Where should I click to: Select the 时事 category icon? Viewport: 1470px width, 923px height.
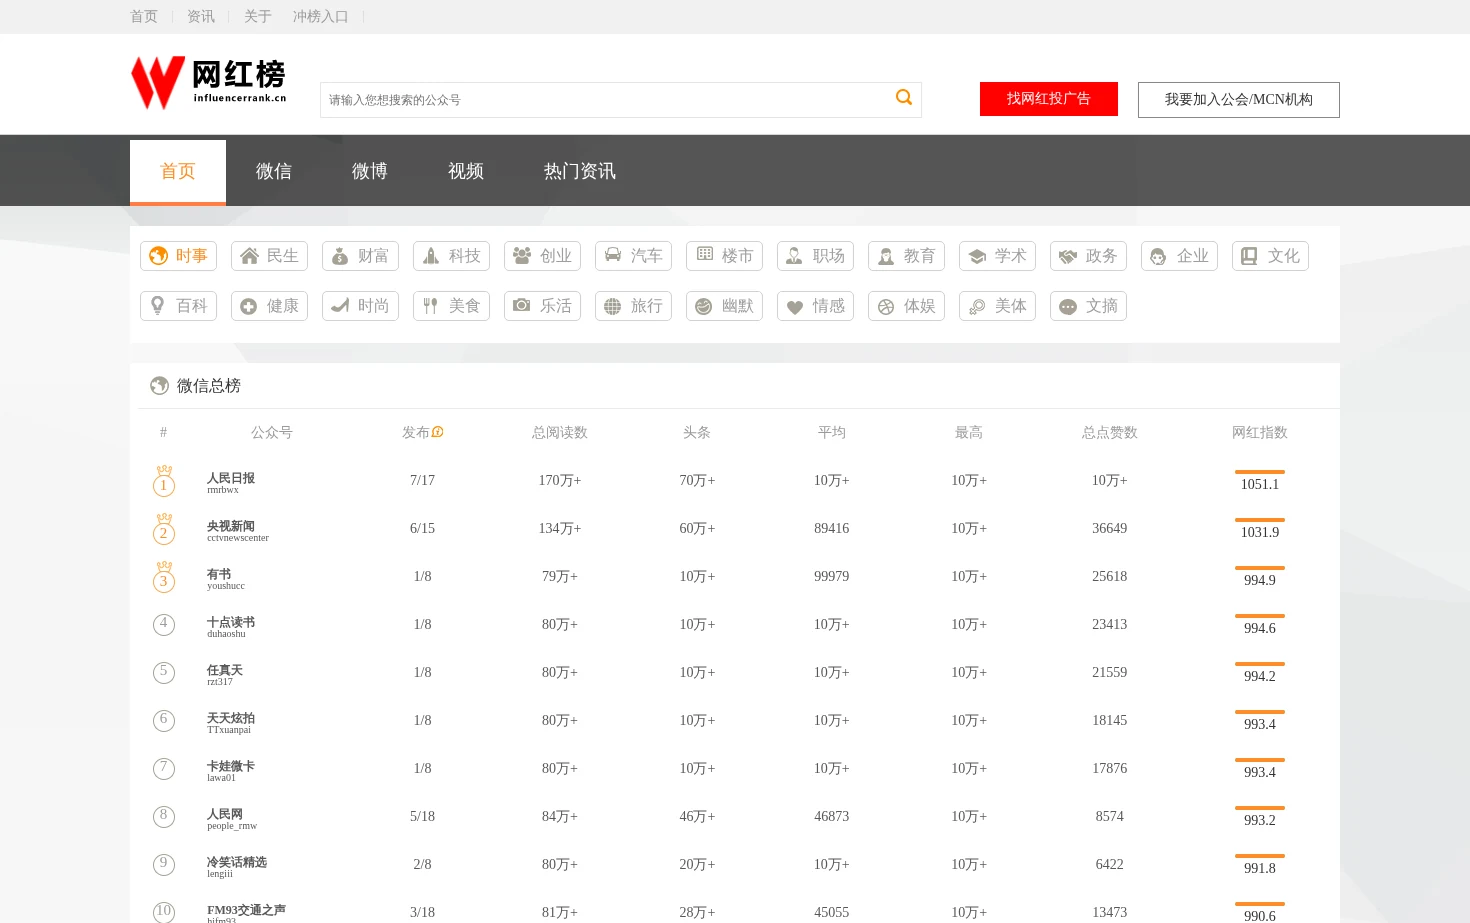[158, 256]
